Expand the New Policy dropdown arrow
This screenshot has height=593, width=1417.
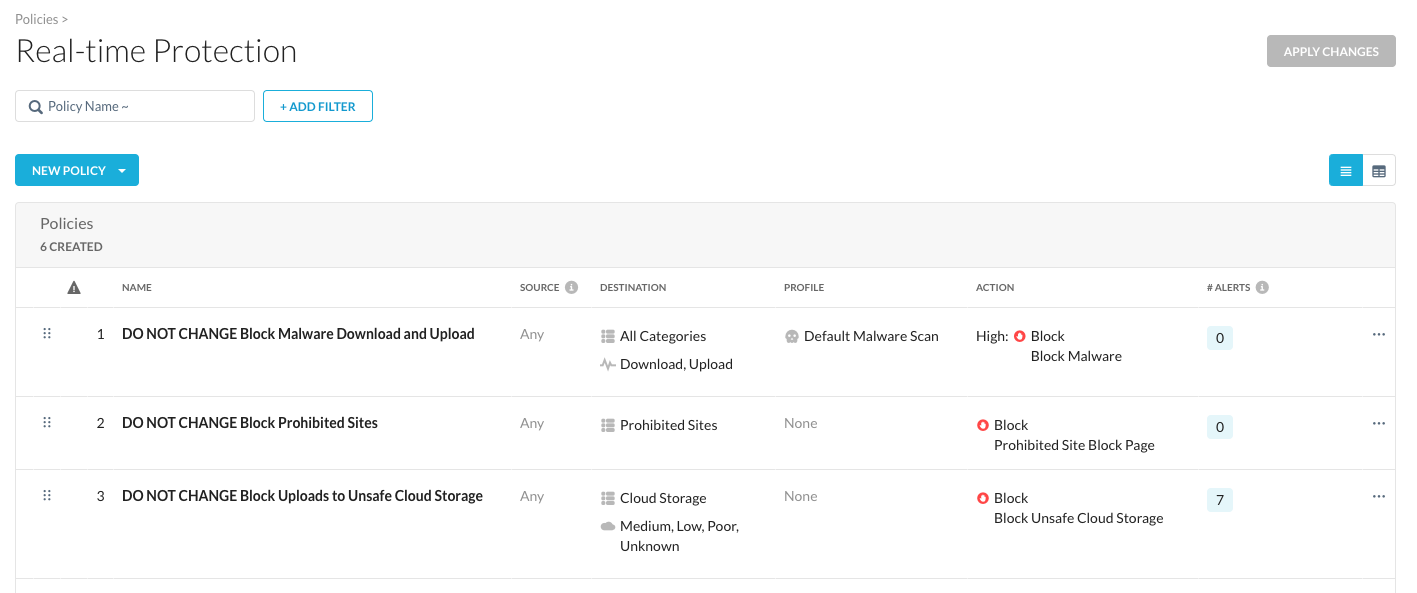click(122, 171)
